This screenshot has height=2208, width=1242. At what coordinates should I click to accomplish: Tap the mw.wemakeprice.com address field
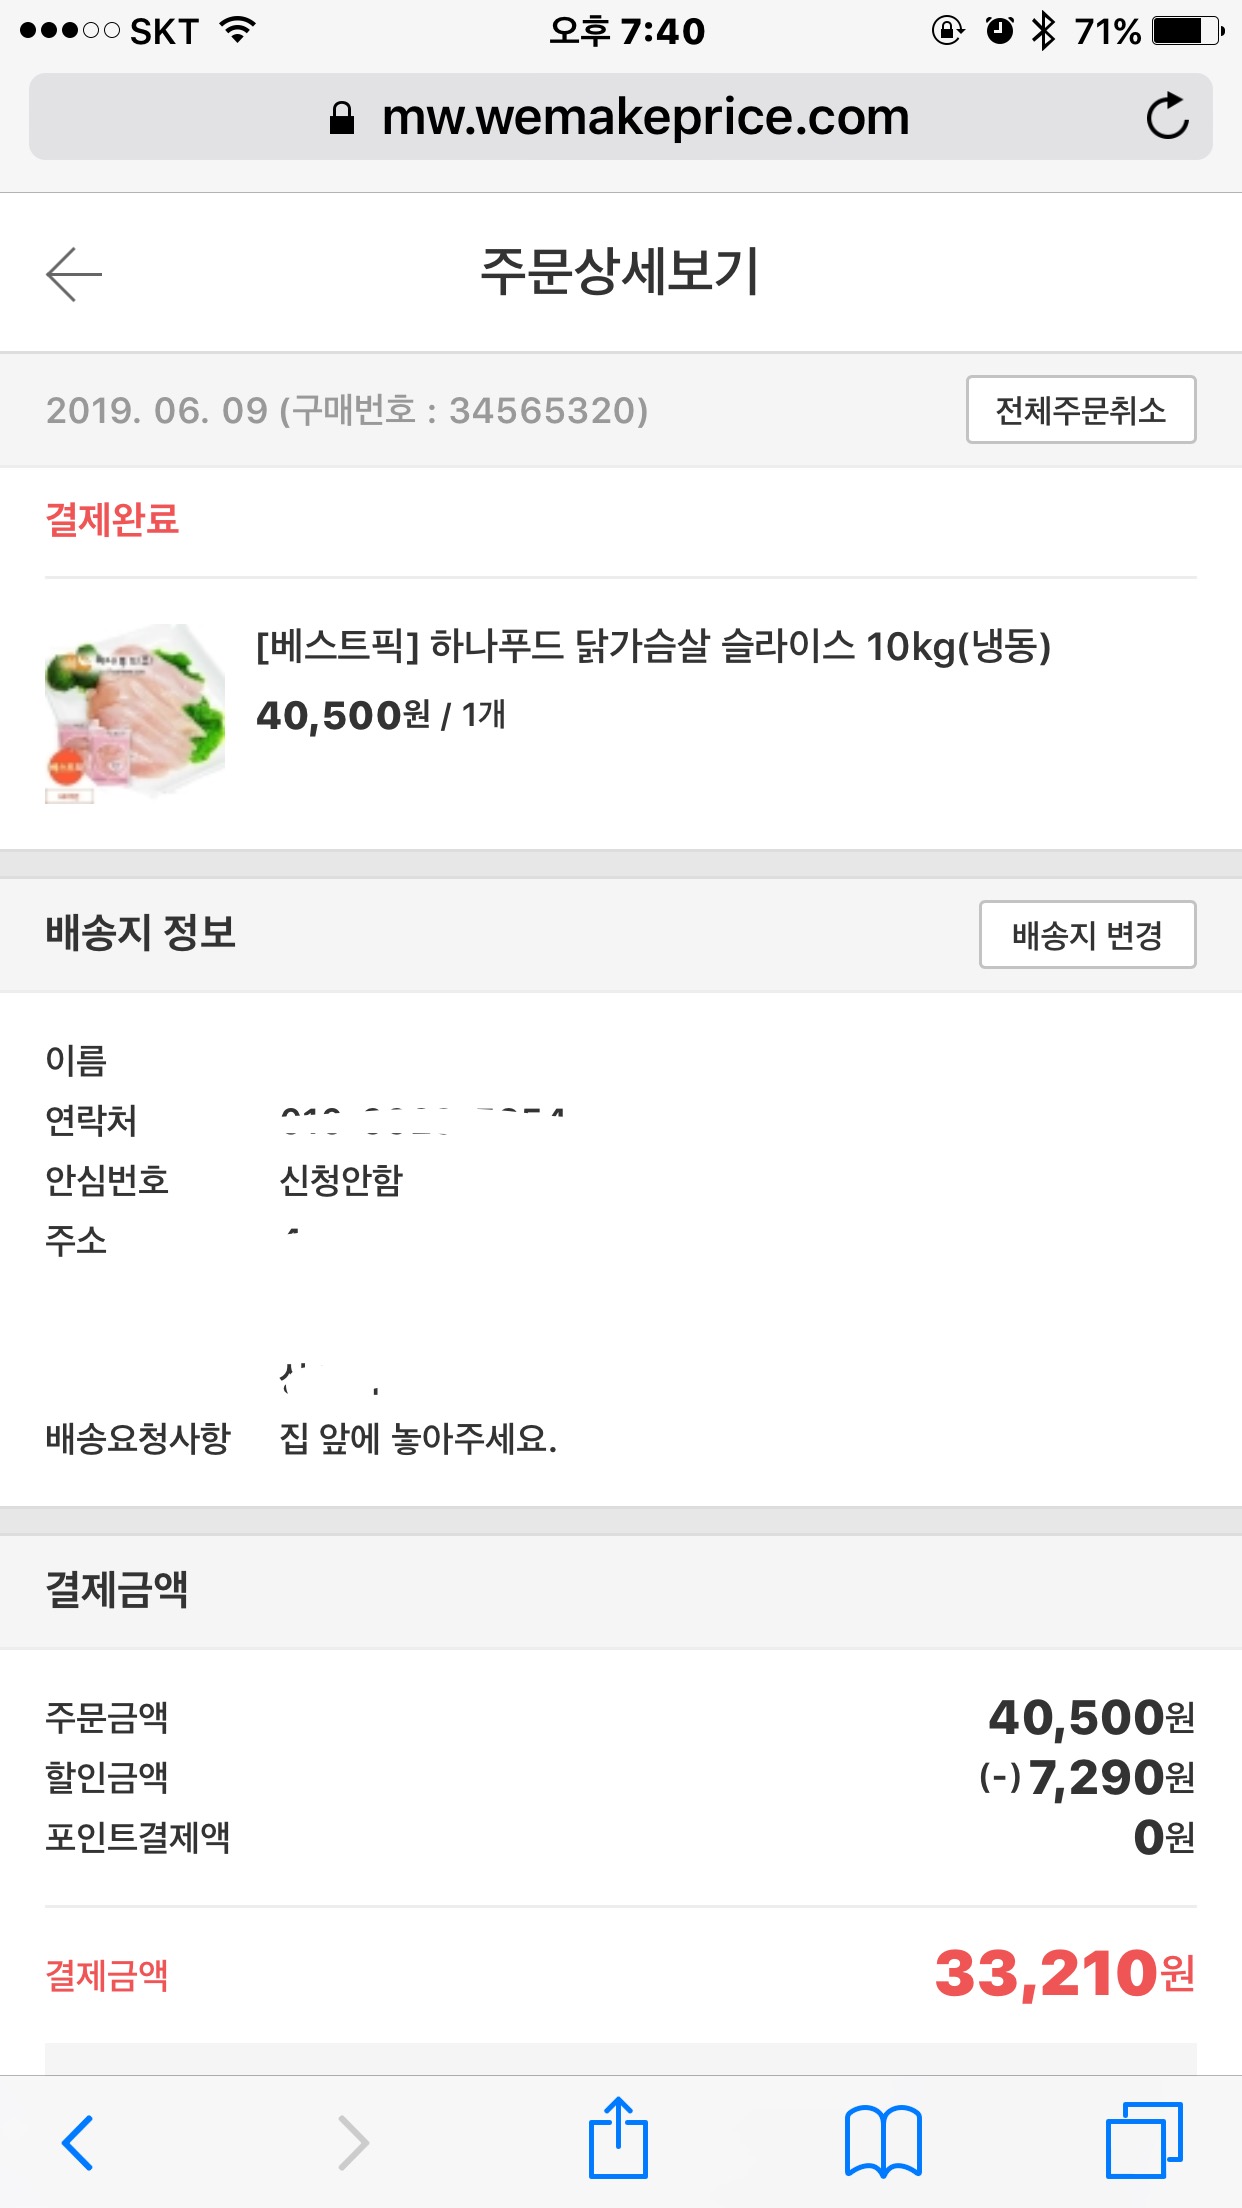[645, 117]
